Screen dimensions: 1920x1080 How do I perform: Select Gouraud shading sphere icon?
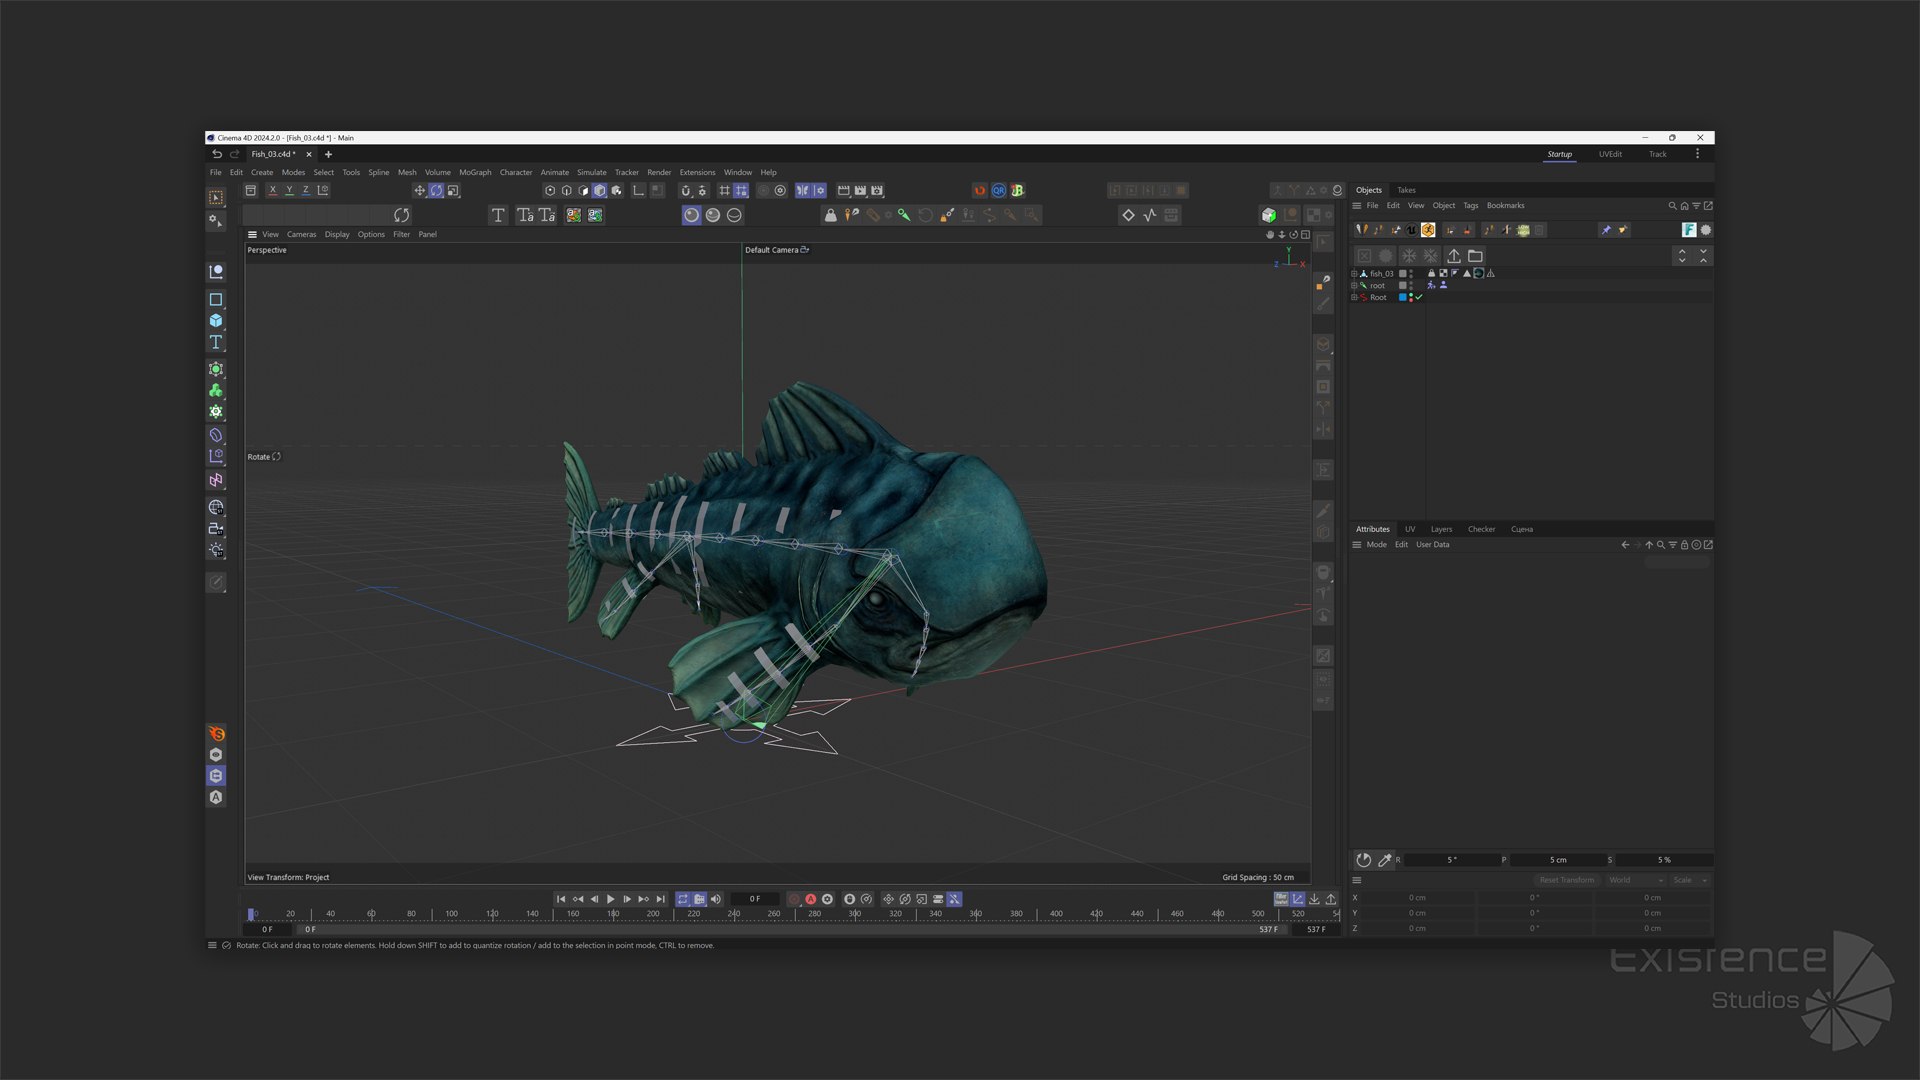point(691,215)
